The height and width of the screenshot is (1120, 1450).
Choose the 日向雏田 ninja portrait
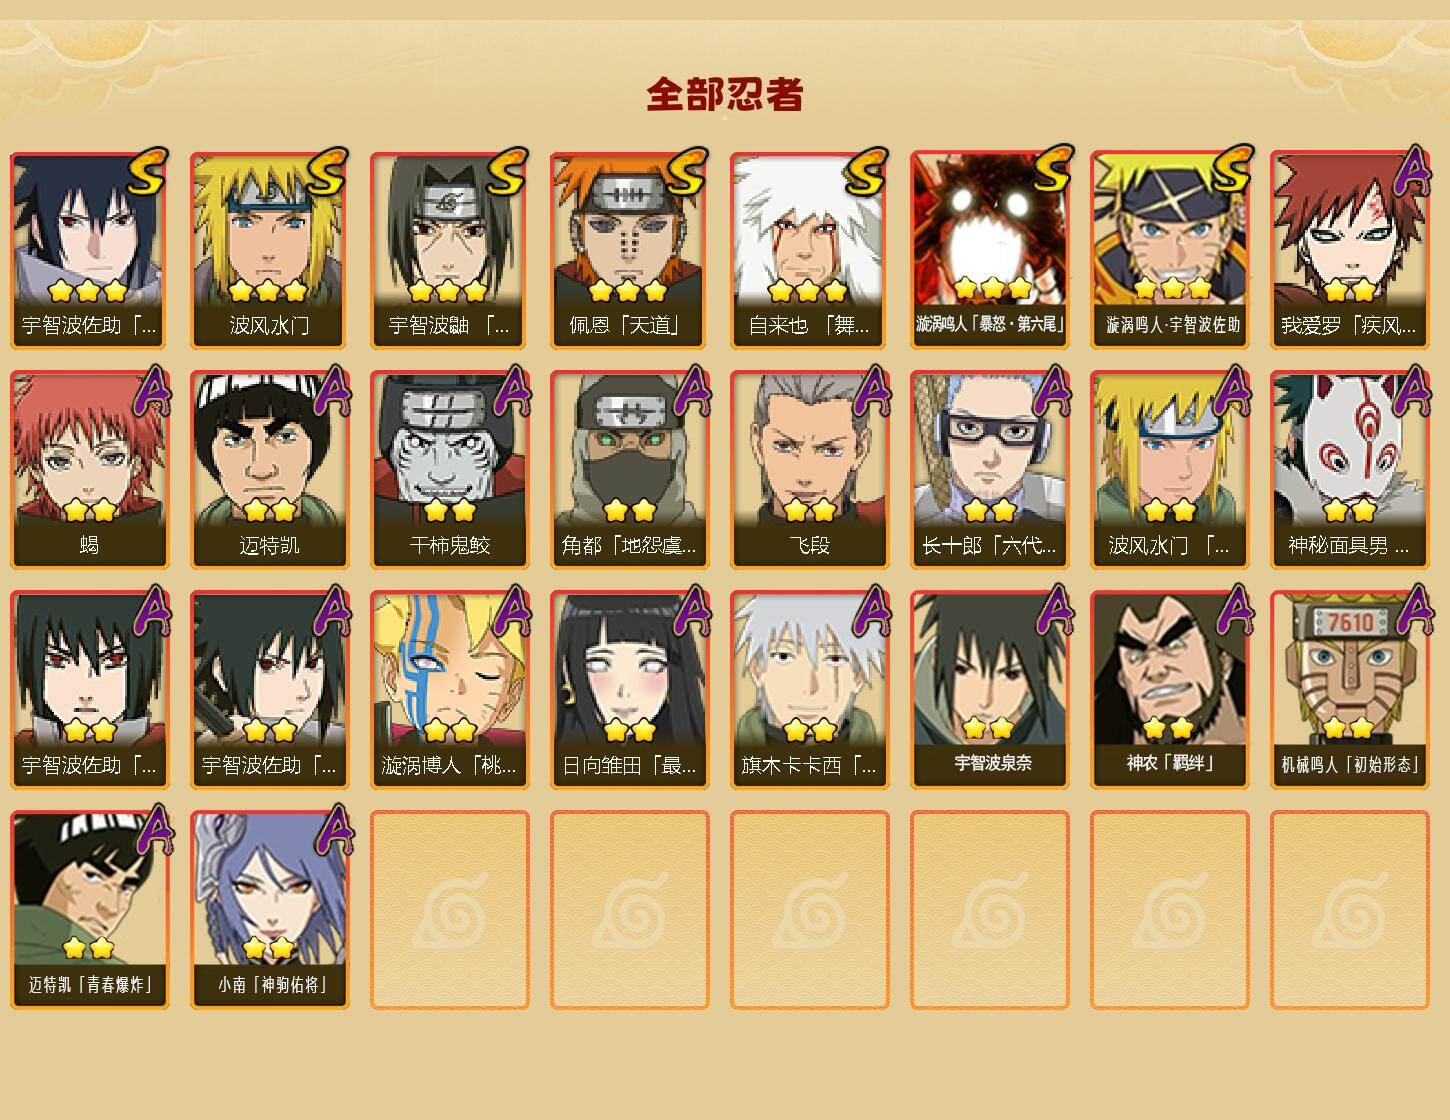[630, 690]
